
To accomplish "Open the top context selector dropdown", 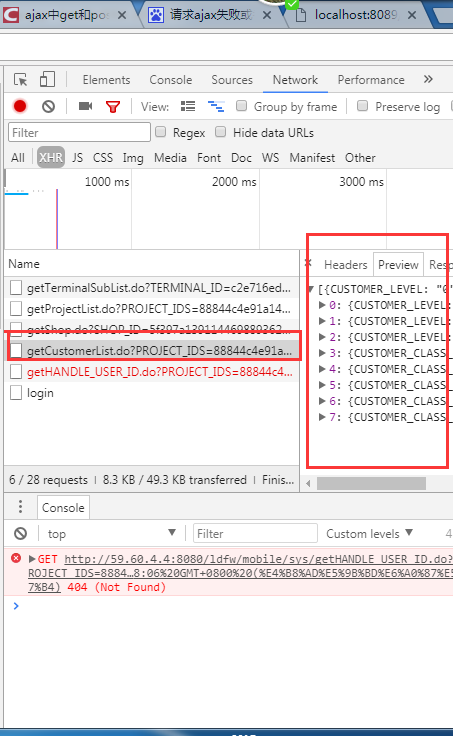I will pyautogui.click(x=112, y=534).
